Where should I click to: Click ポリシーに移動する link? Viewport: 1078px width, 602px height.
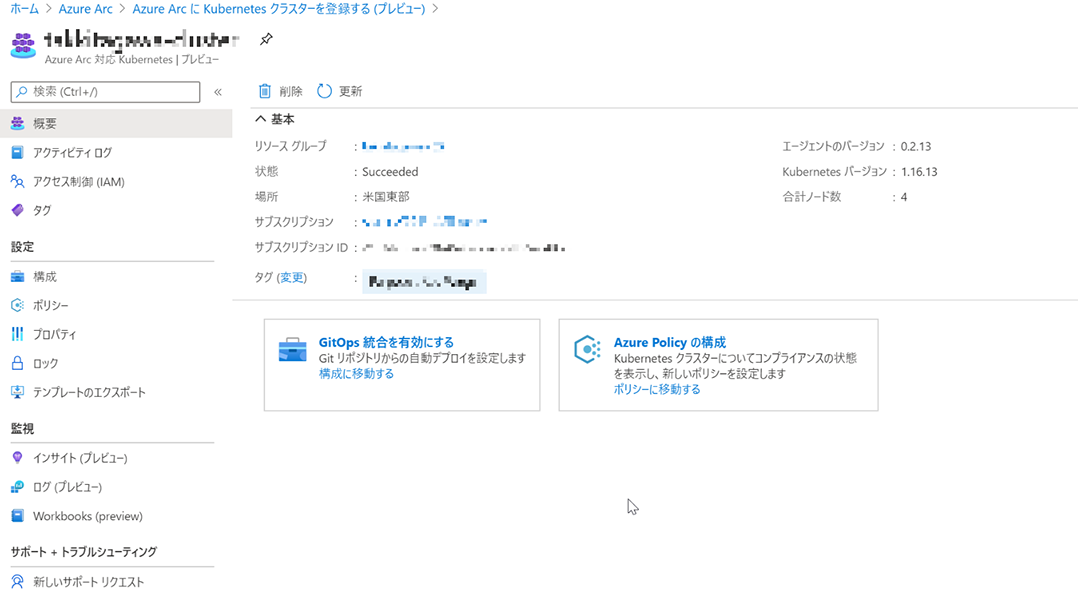(x=657, y=389)
